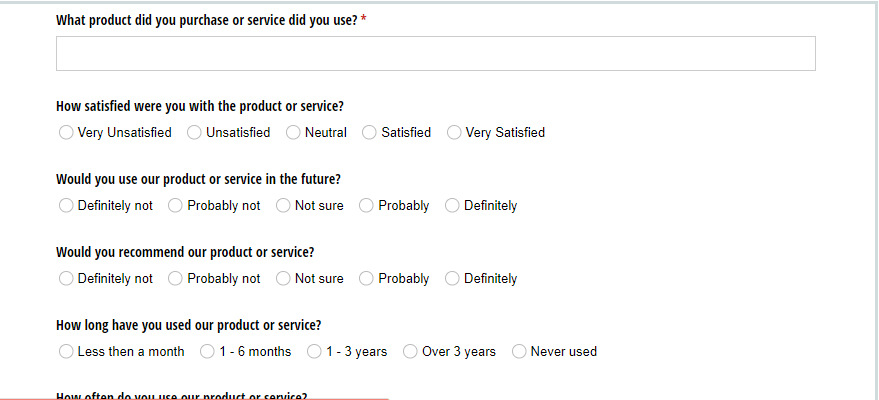
Task: Choose Never used radio button
Action: 519,351
